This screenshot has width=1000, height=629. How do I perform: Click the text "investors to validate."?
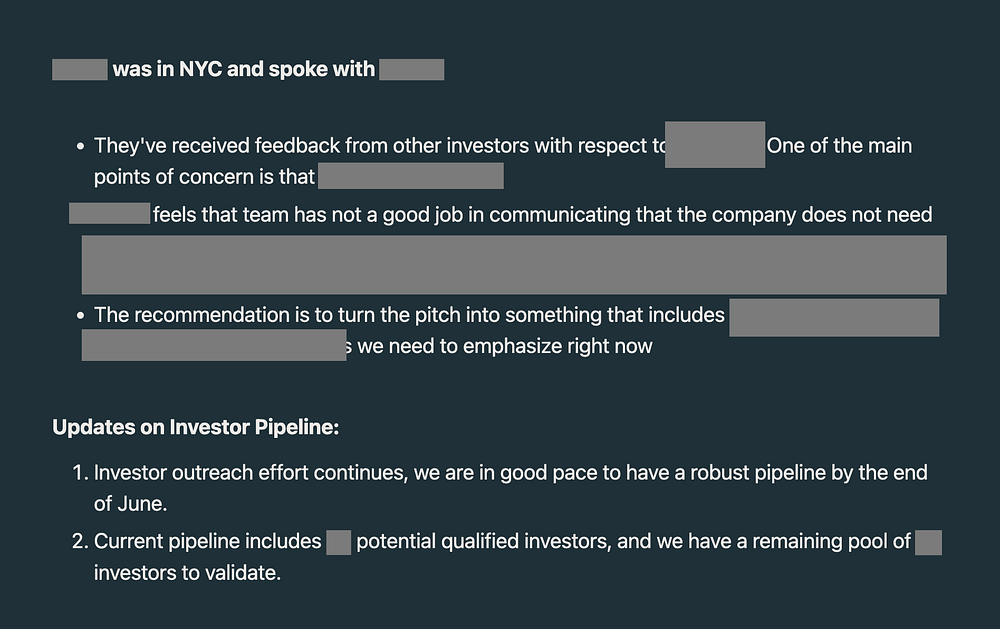[x=187, y=574]
